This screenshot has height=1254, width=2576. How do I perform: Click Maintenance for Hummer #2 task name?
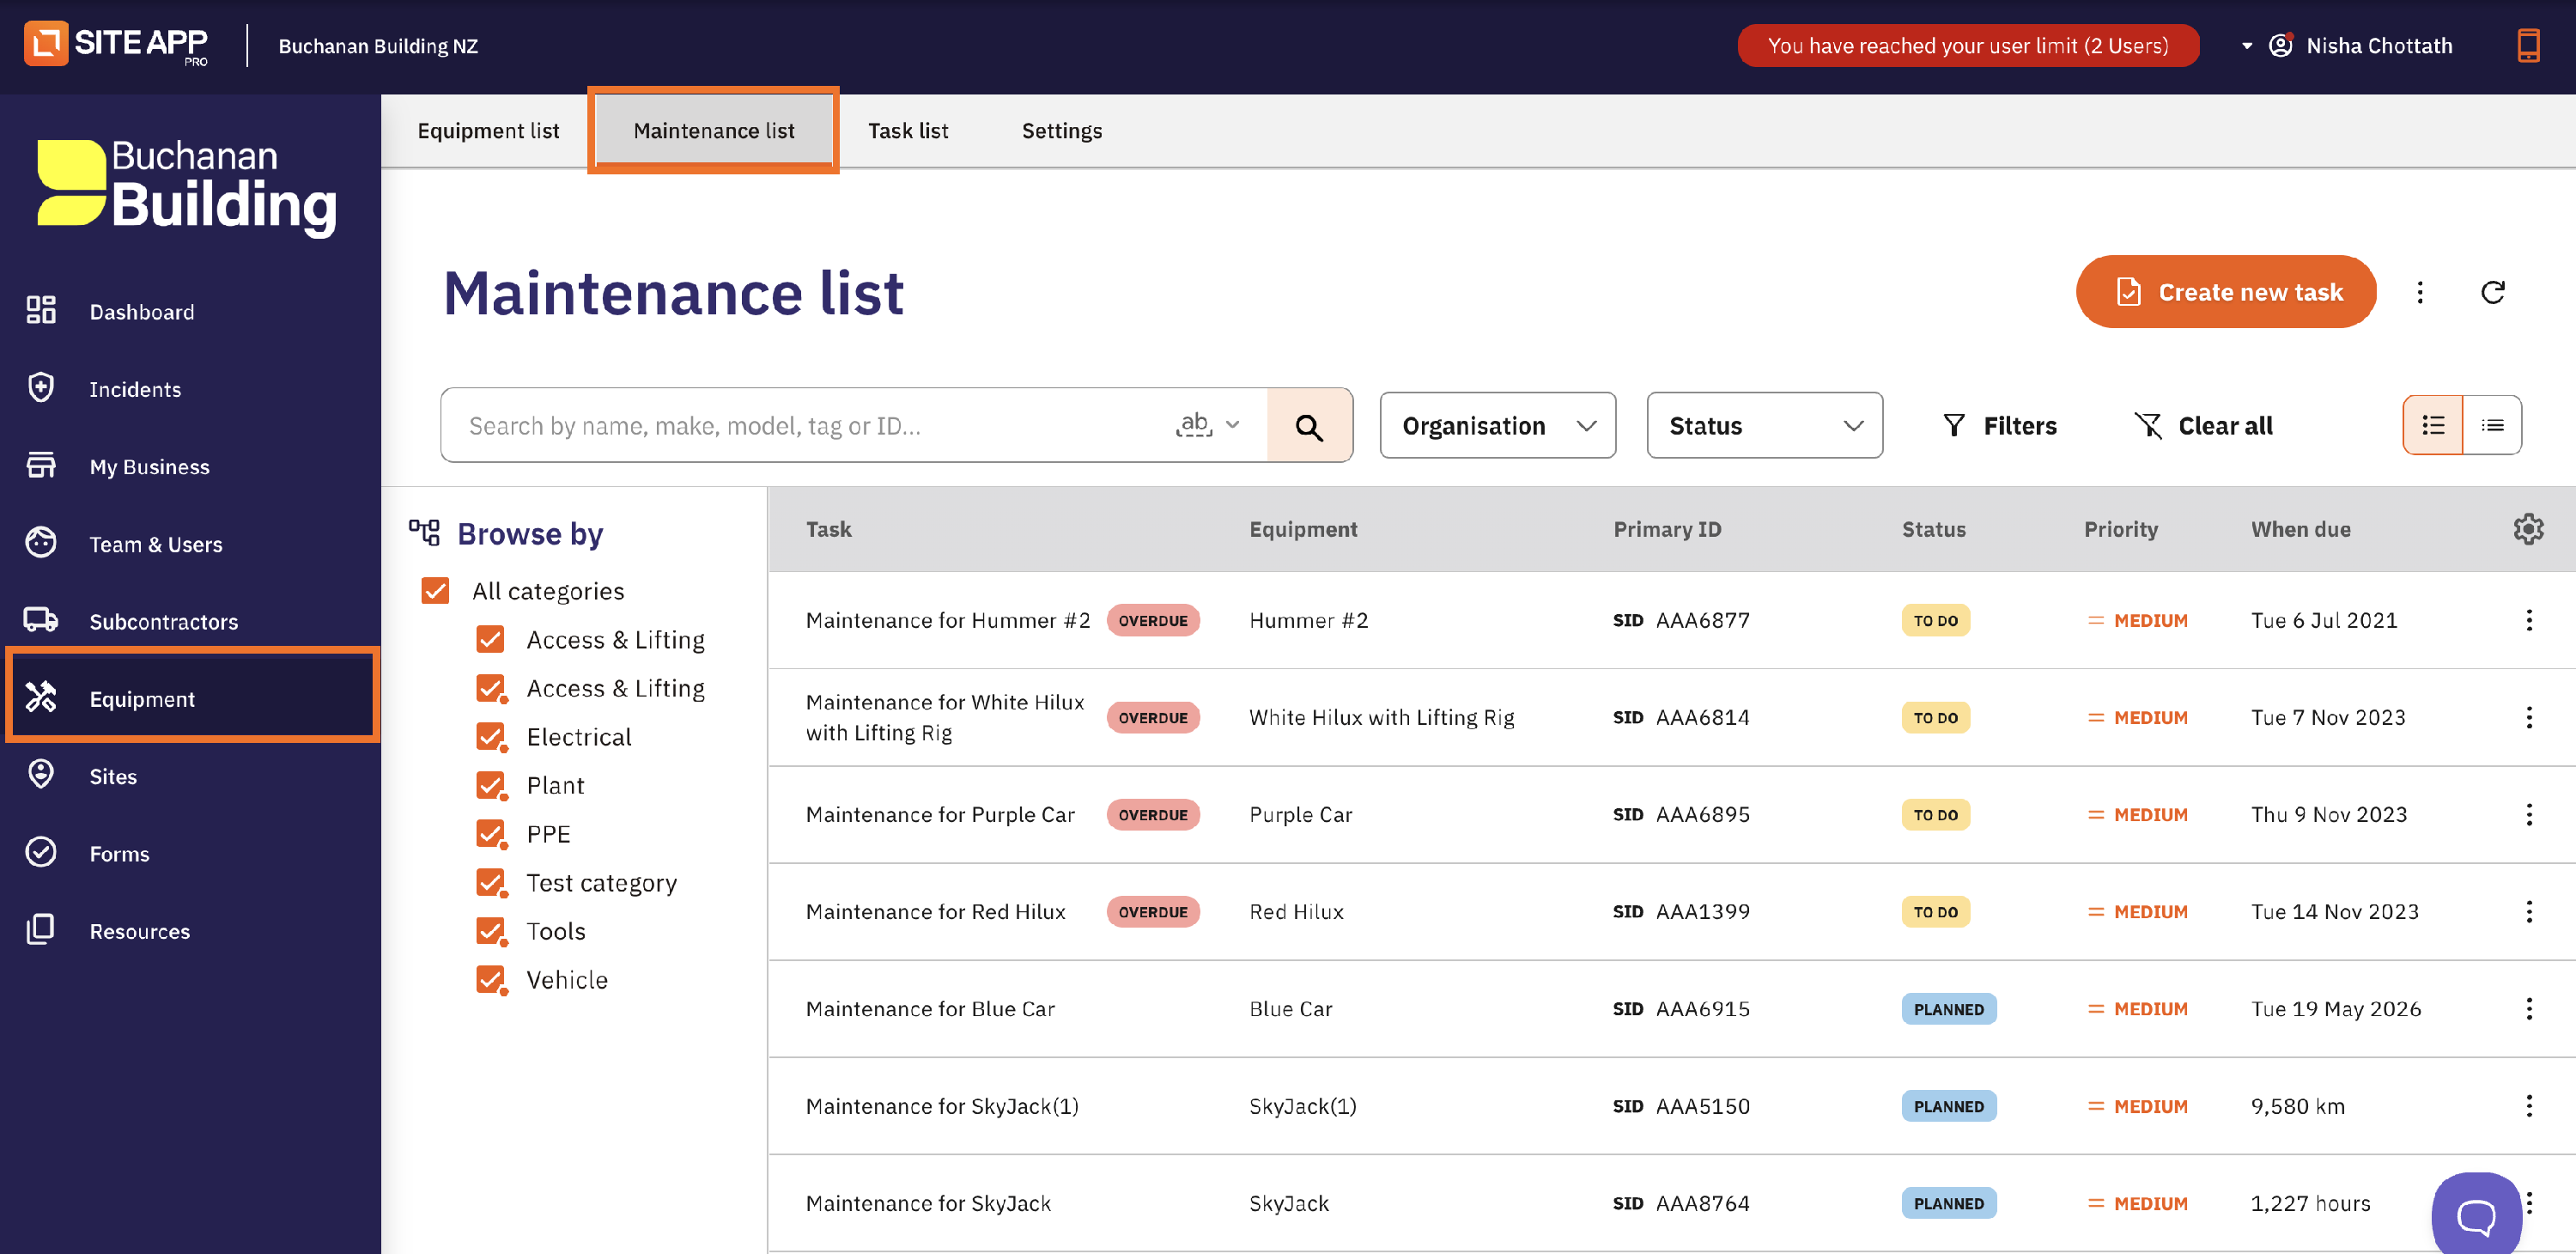[947, 620]
